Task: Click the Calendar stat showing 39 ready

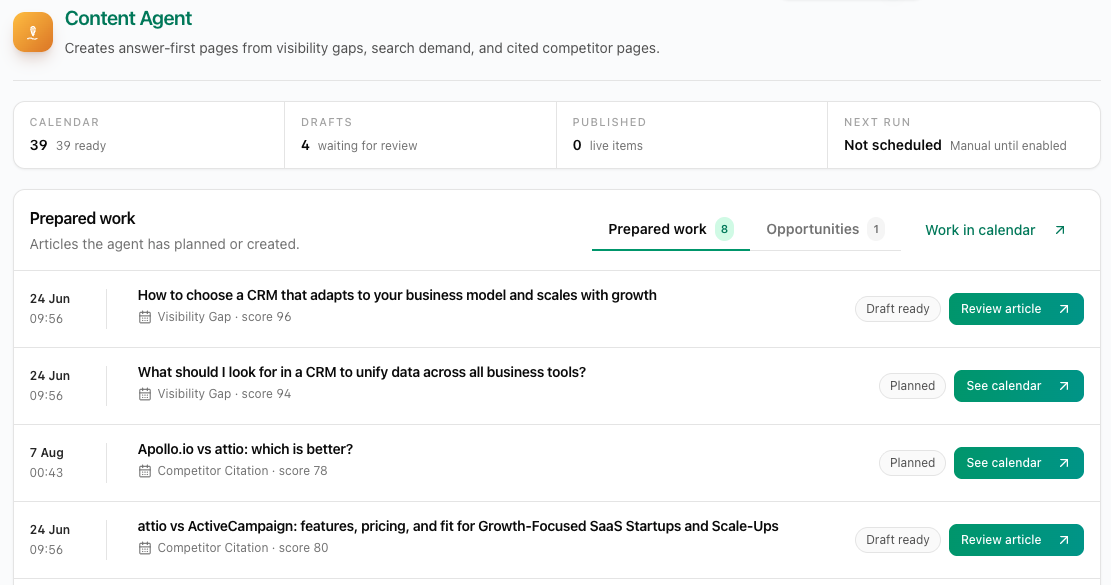Action: point(149,135)
